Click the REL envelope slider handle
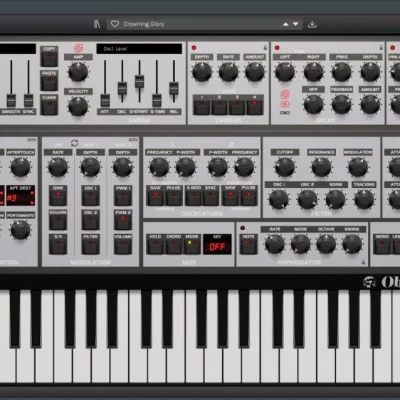This screenshot has width=400, height=400. coord(174,88)
